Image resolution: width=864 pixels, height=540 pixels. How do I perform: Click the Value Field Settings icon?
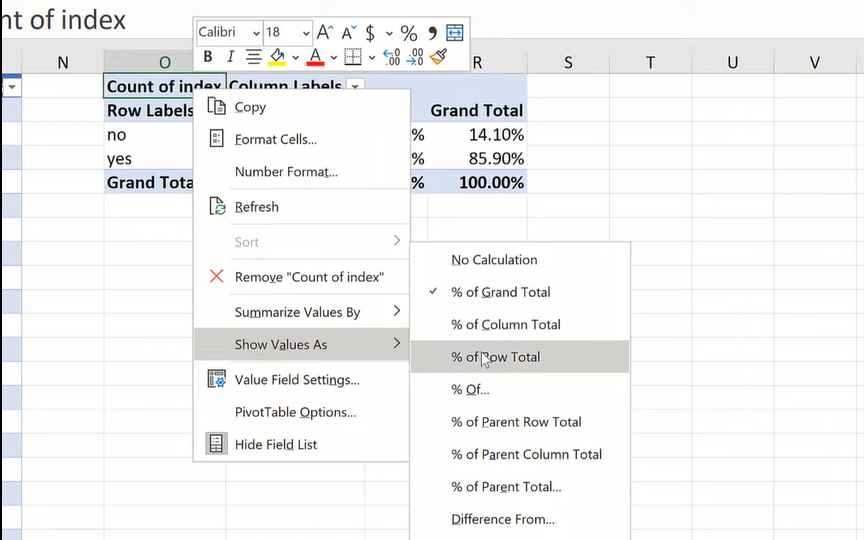(x=216, y=379)
